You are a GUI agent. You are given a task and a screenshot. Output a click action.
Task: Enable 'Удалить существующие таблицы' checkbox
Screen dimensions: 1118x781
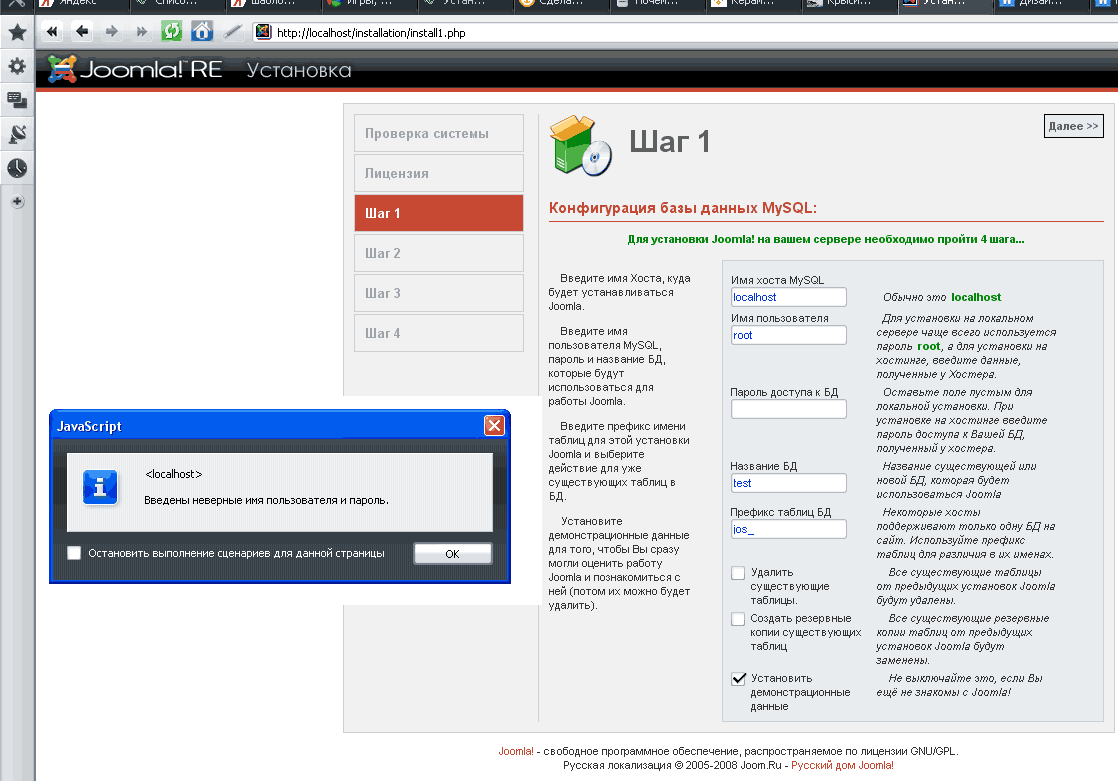click(738, 573)
